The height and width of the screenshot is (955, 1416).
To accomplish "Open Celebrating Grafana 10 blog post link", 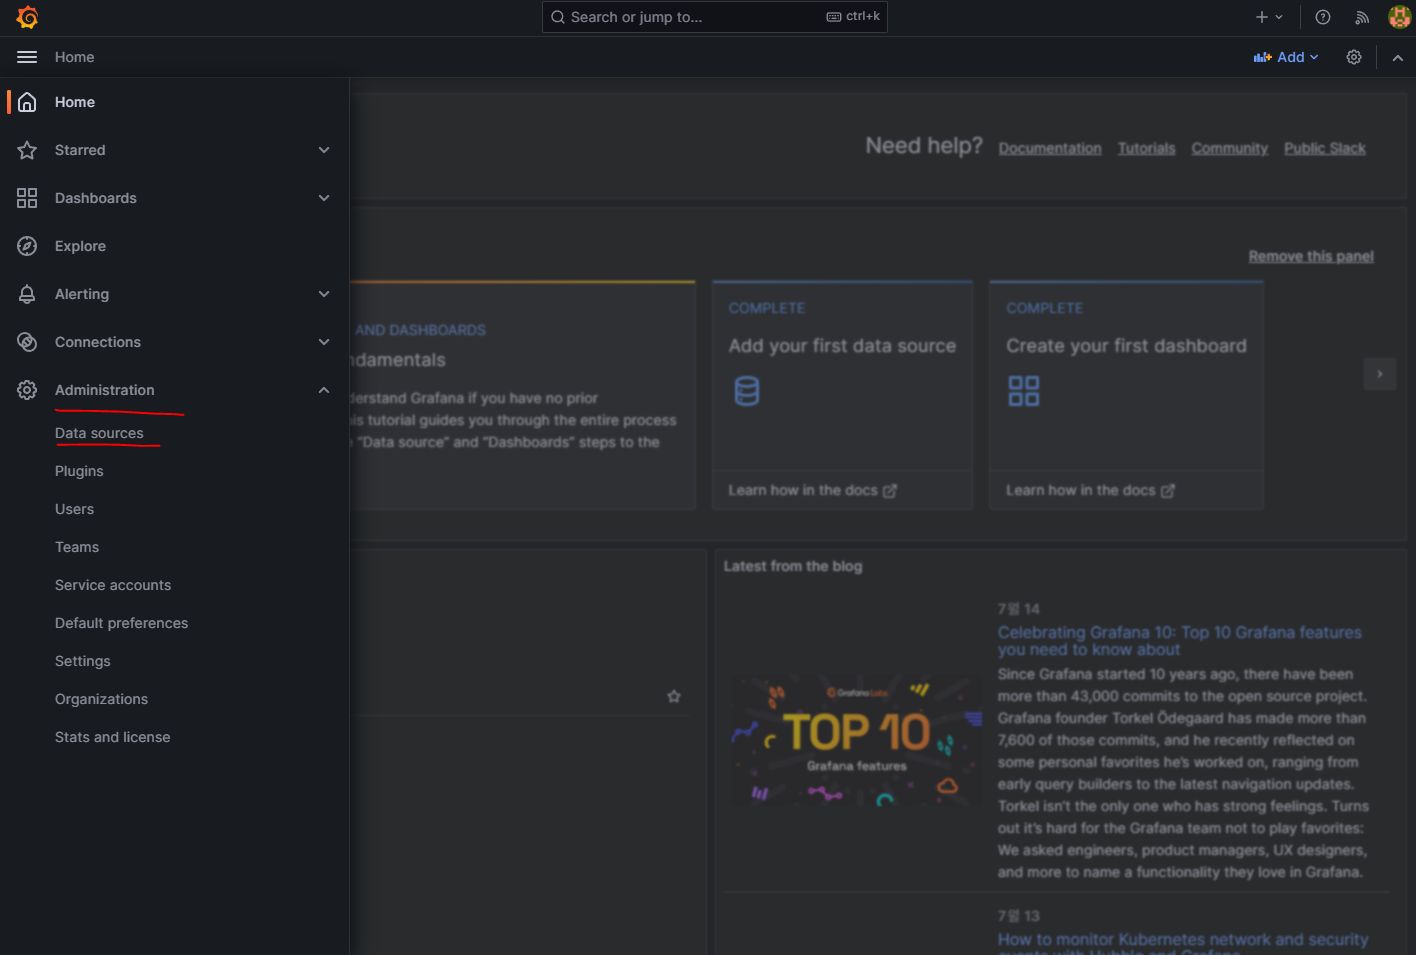I will click(1180, 641).
